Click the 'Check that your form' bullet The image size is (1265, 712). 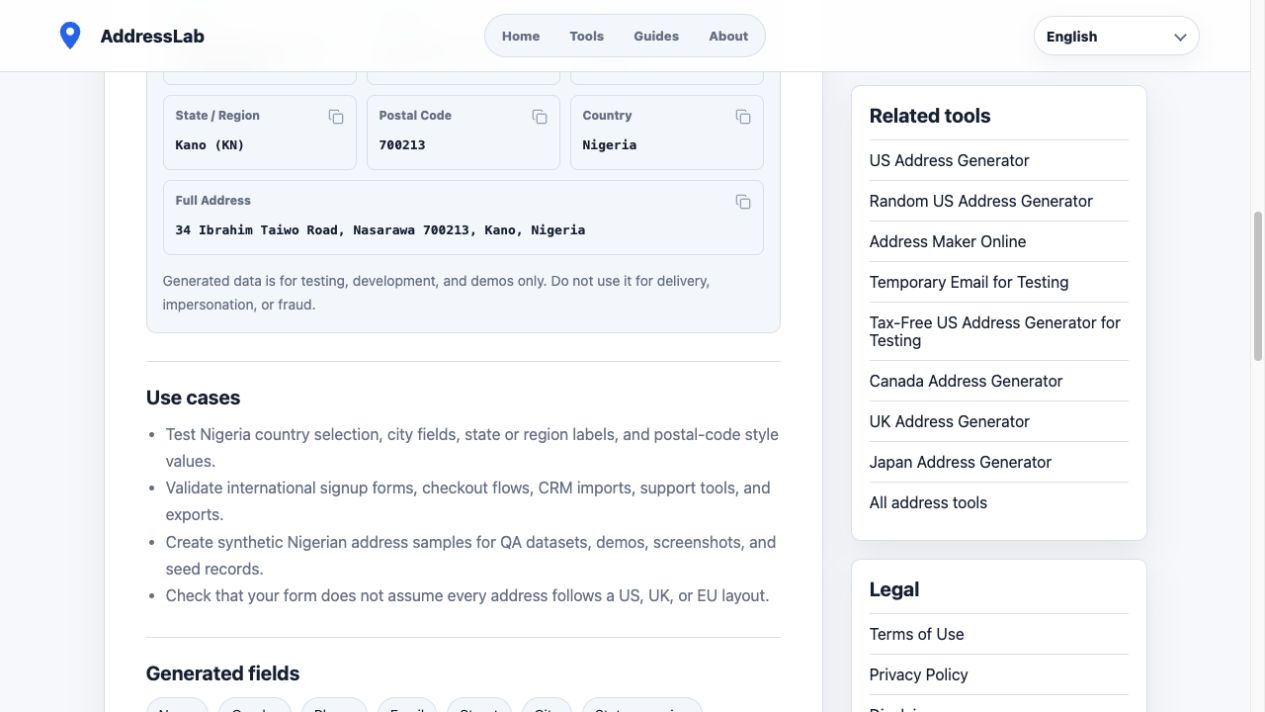tap(467, 596)
